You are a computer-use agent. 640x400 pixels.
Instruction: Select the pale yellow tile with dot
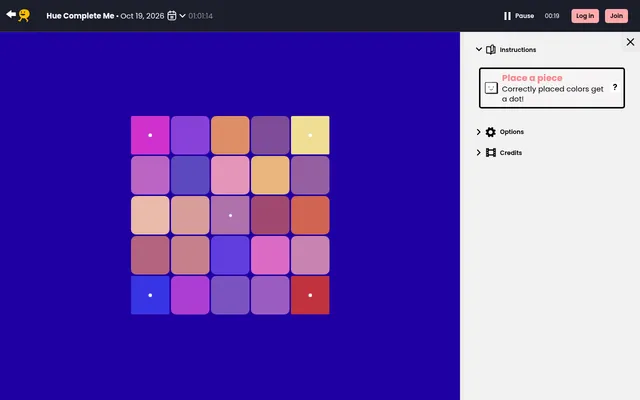click(310, 135)
